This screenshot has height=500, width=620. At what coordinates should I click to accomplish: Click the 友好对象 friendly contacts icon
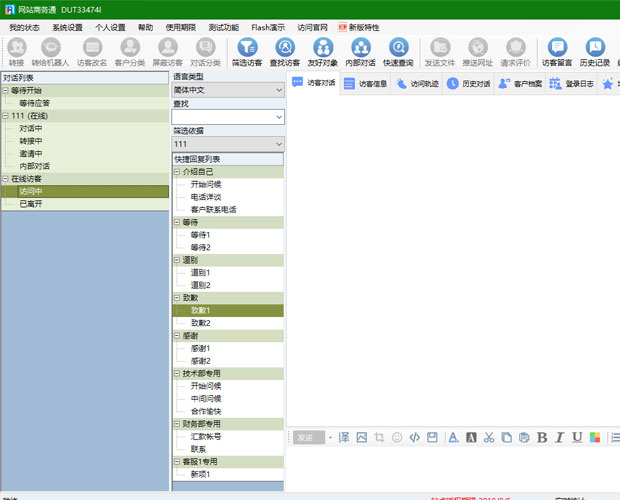[322, 52]
